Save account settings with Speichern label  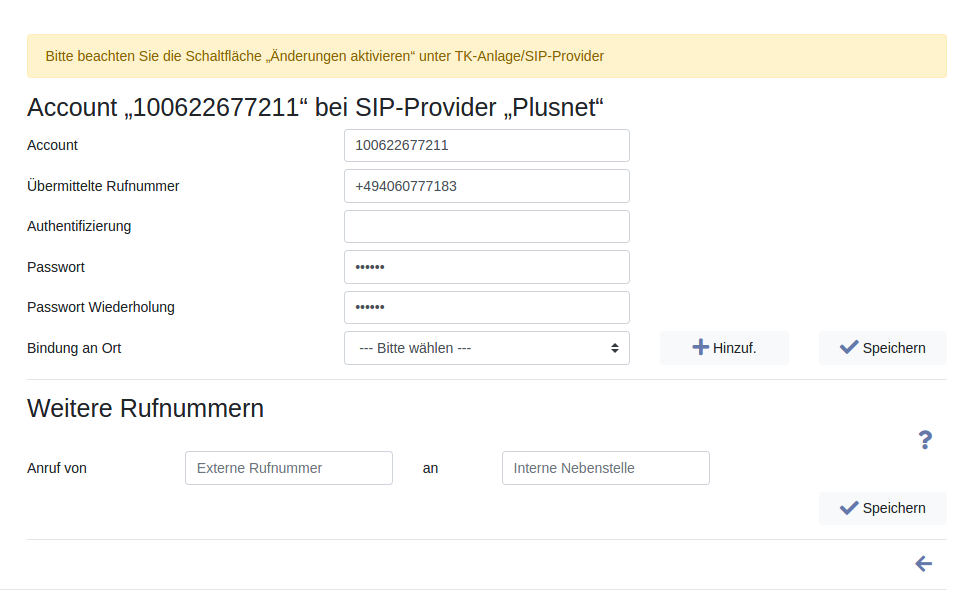coord(894,348)
